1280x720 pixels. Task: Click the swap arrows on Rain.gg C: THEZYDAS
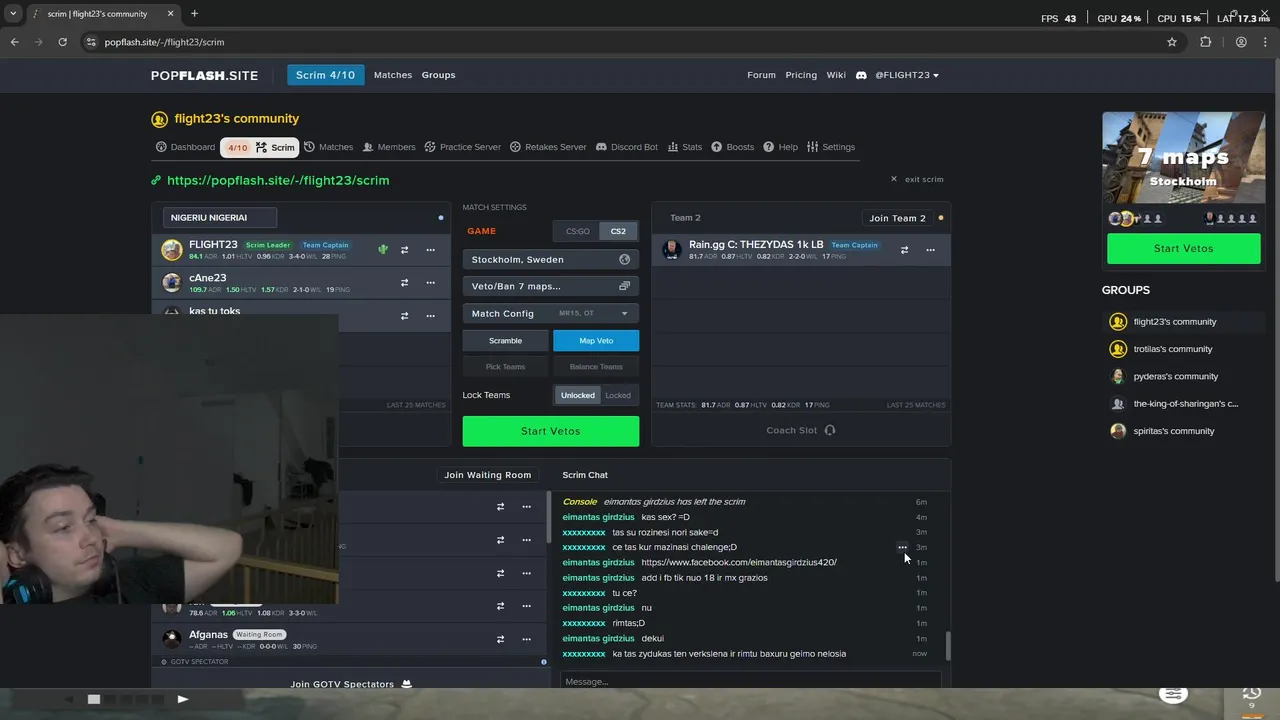click(x=904, y=250)
